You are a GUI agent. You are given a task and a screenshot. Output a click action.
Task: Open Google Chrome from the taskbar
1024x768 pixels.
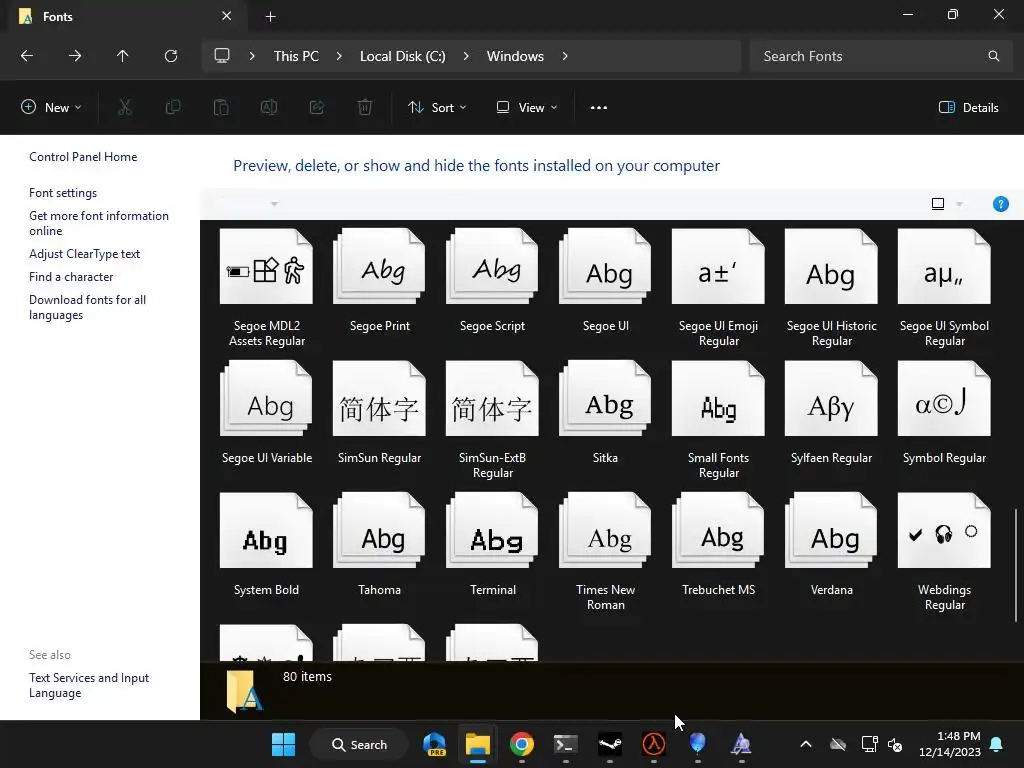pos(522,744)
